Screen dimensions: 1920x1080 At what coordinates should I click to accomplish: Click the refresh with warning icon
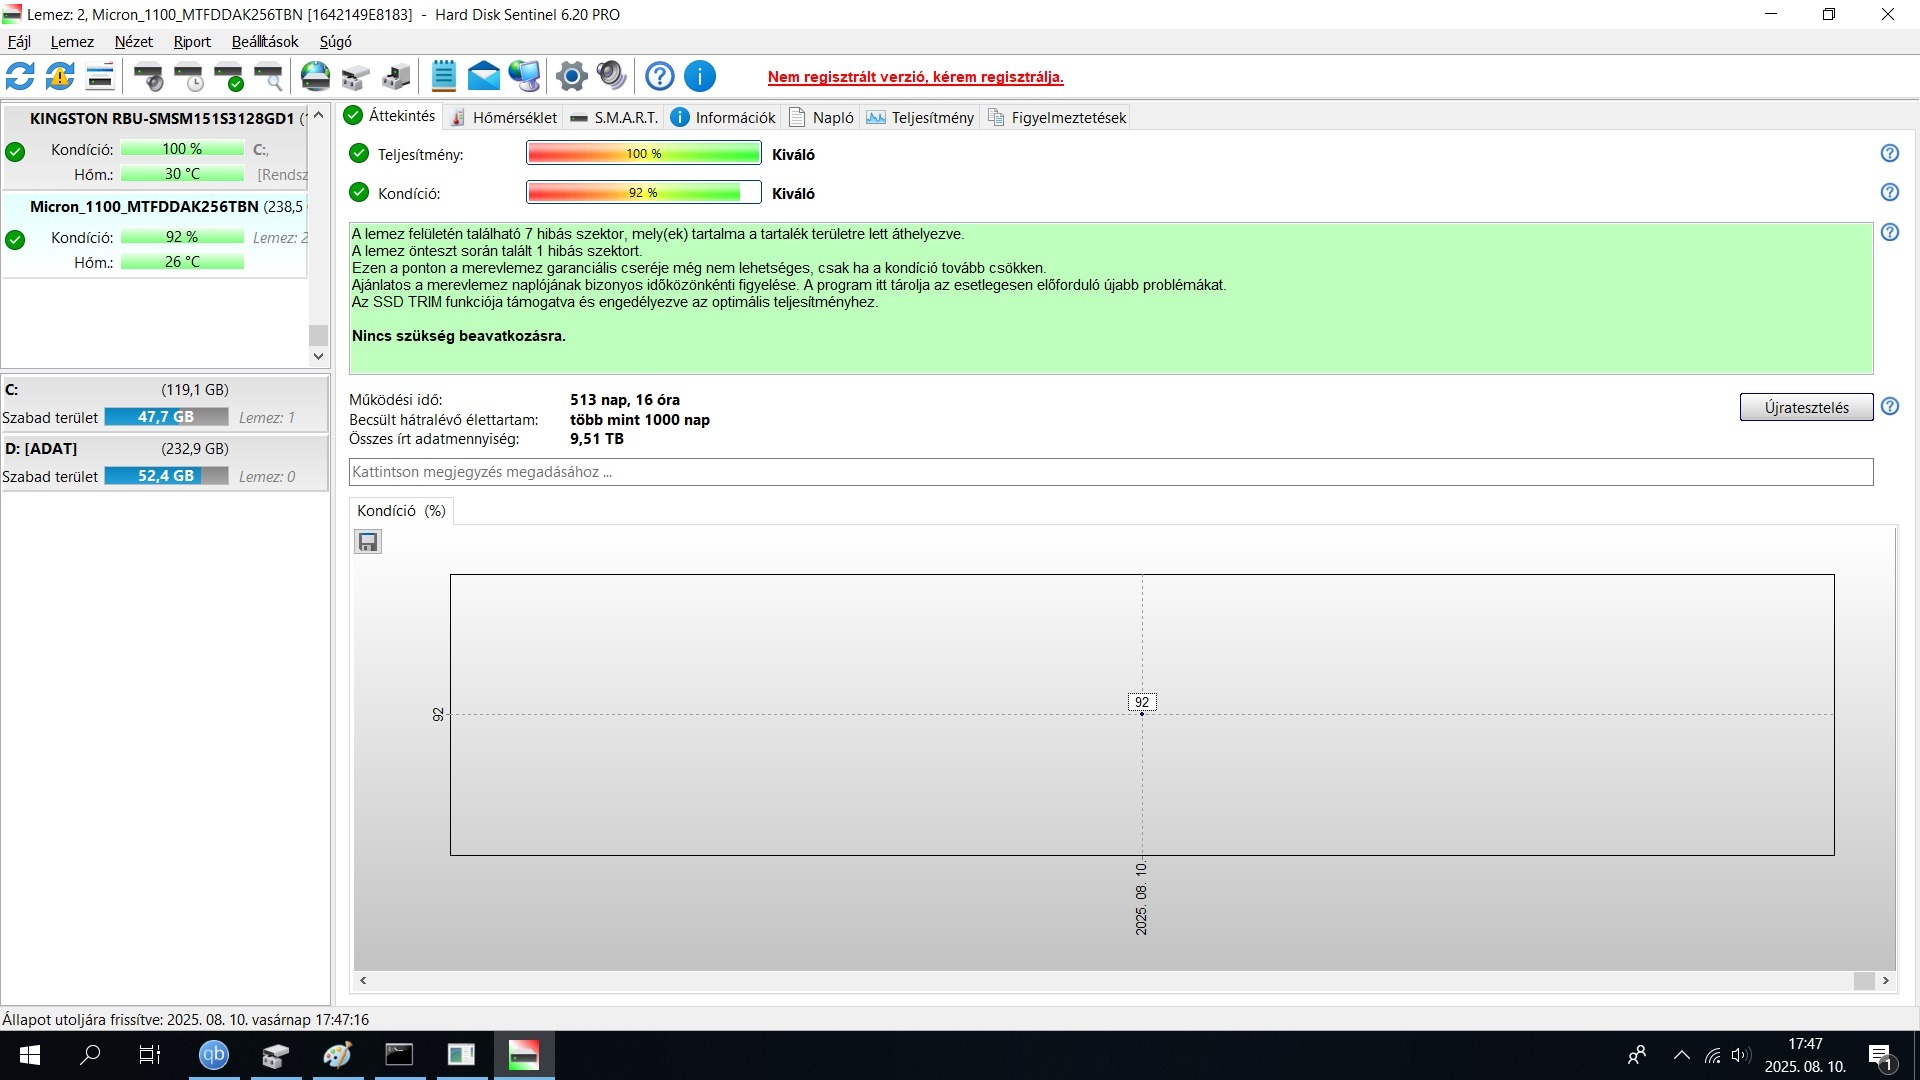coord(60,76)
